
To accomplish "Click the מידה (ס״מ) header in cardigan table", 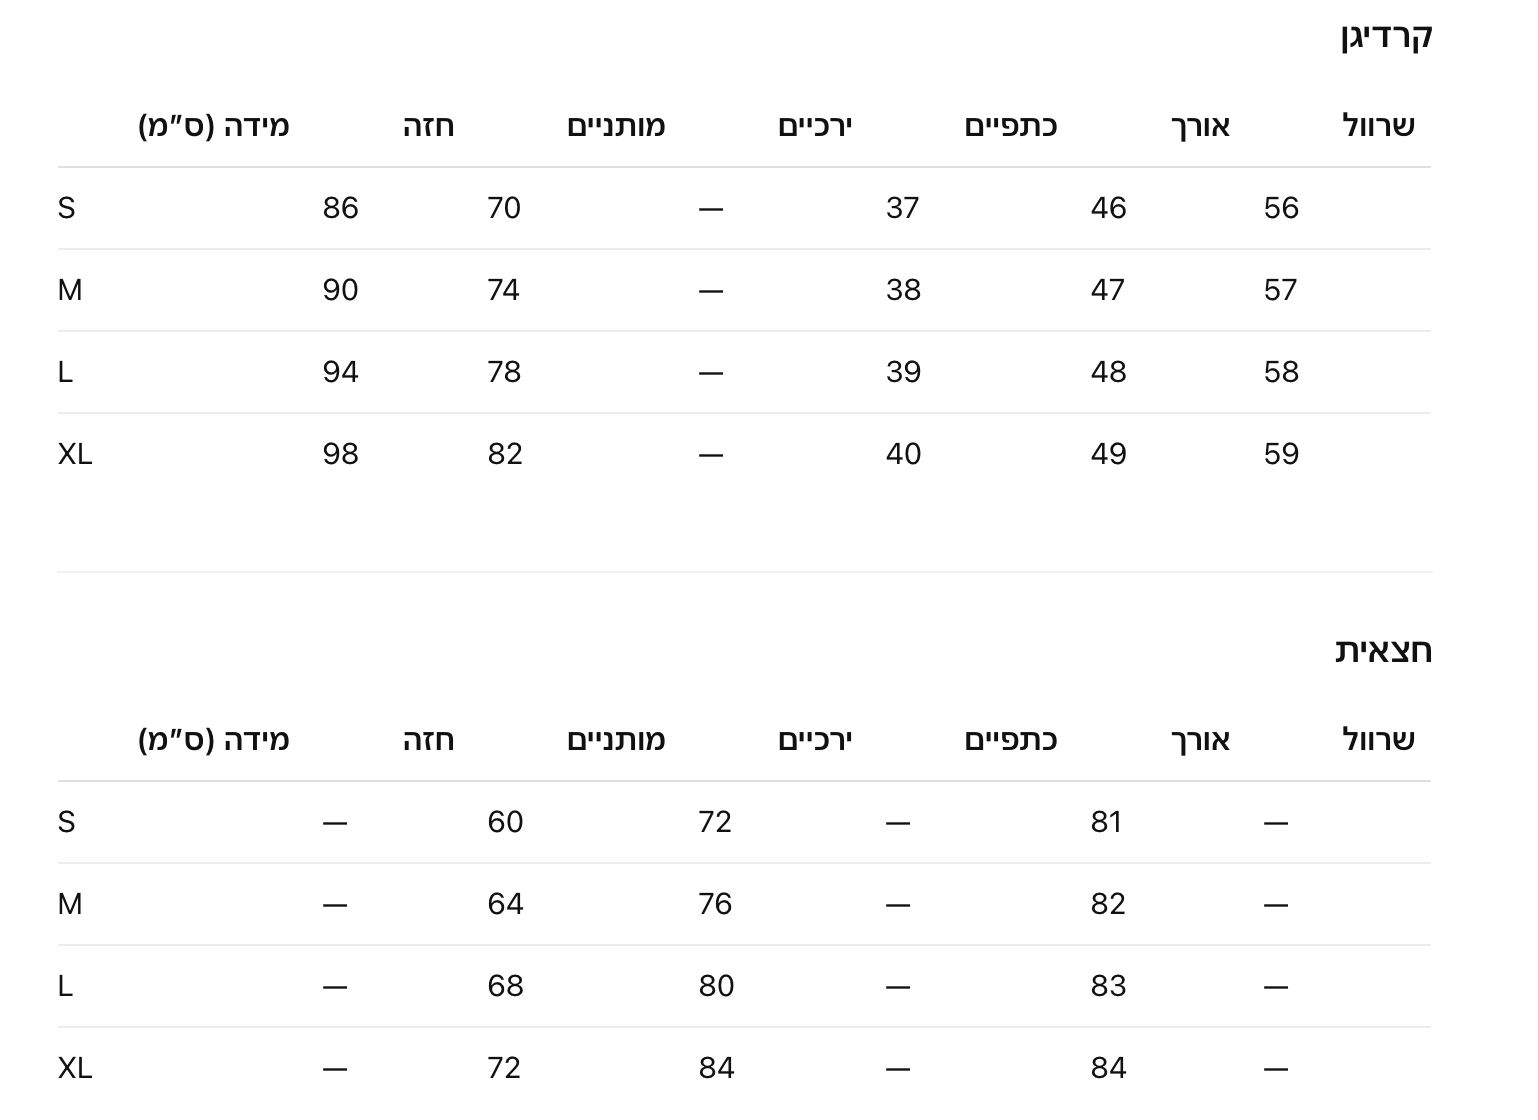I will [214, 126].
